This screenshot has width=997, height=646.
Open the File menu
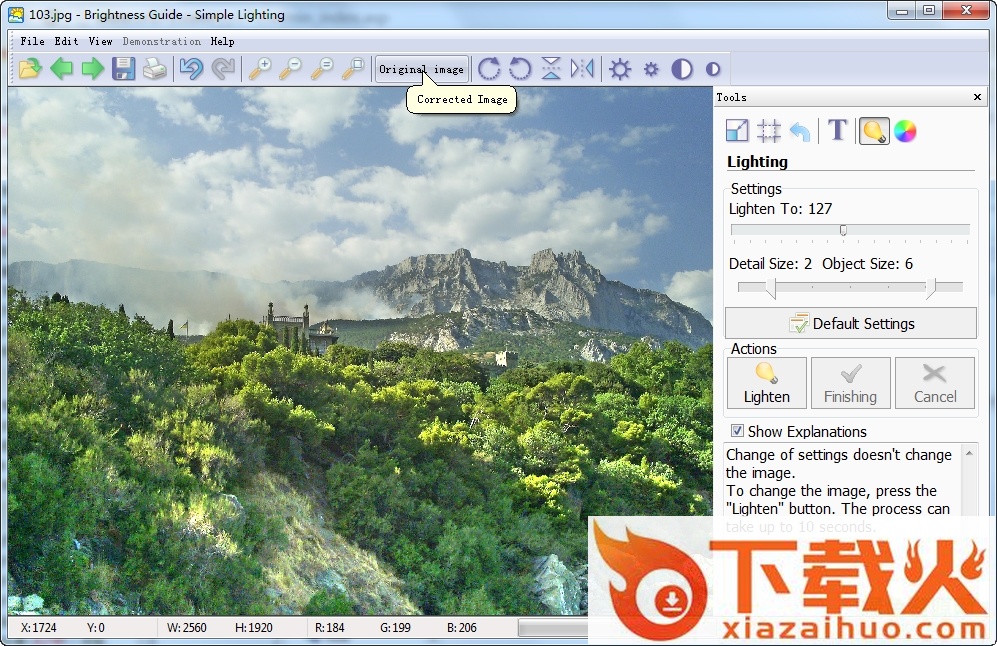(x=32, y=41)
